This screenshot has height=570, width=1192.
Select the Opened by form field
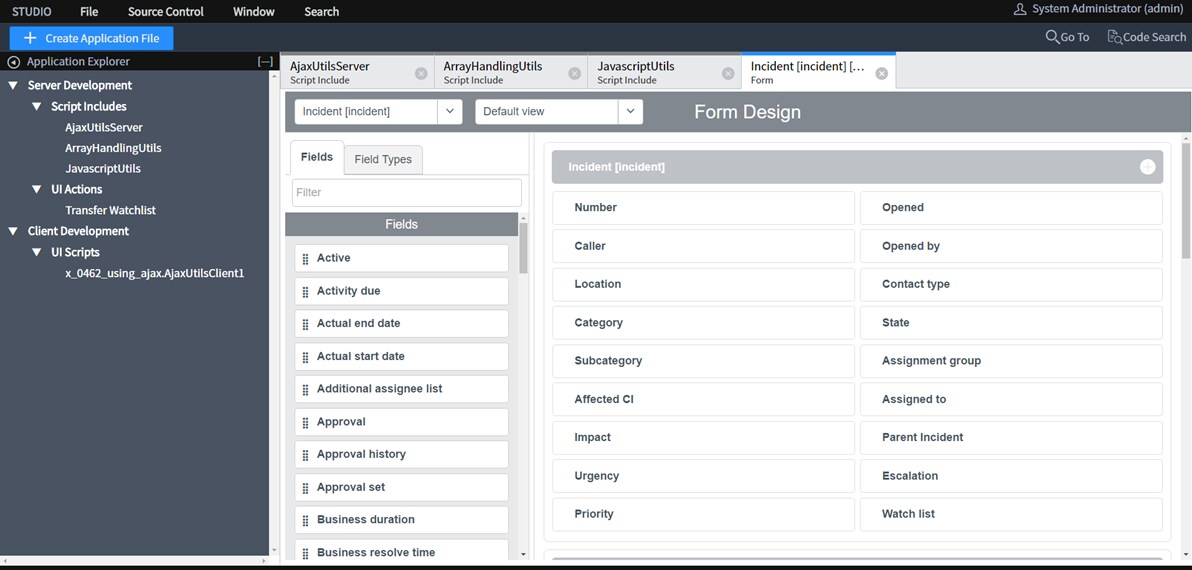click(1011, 246)
